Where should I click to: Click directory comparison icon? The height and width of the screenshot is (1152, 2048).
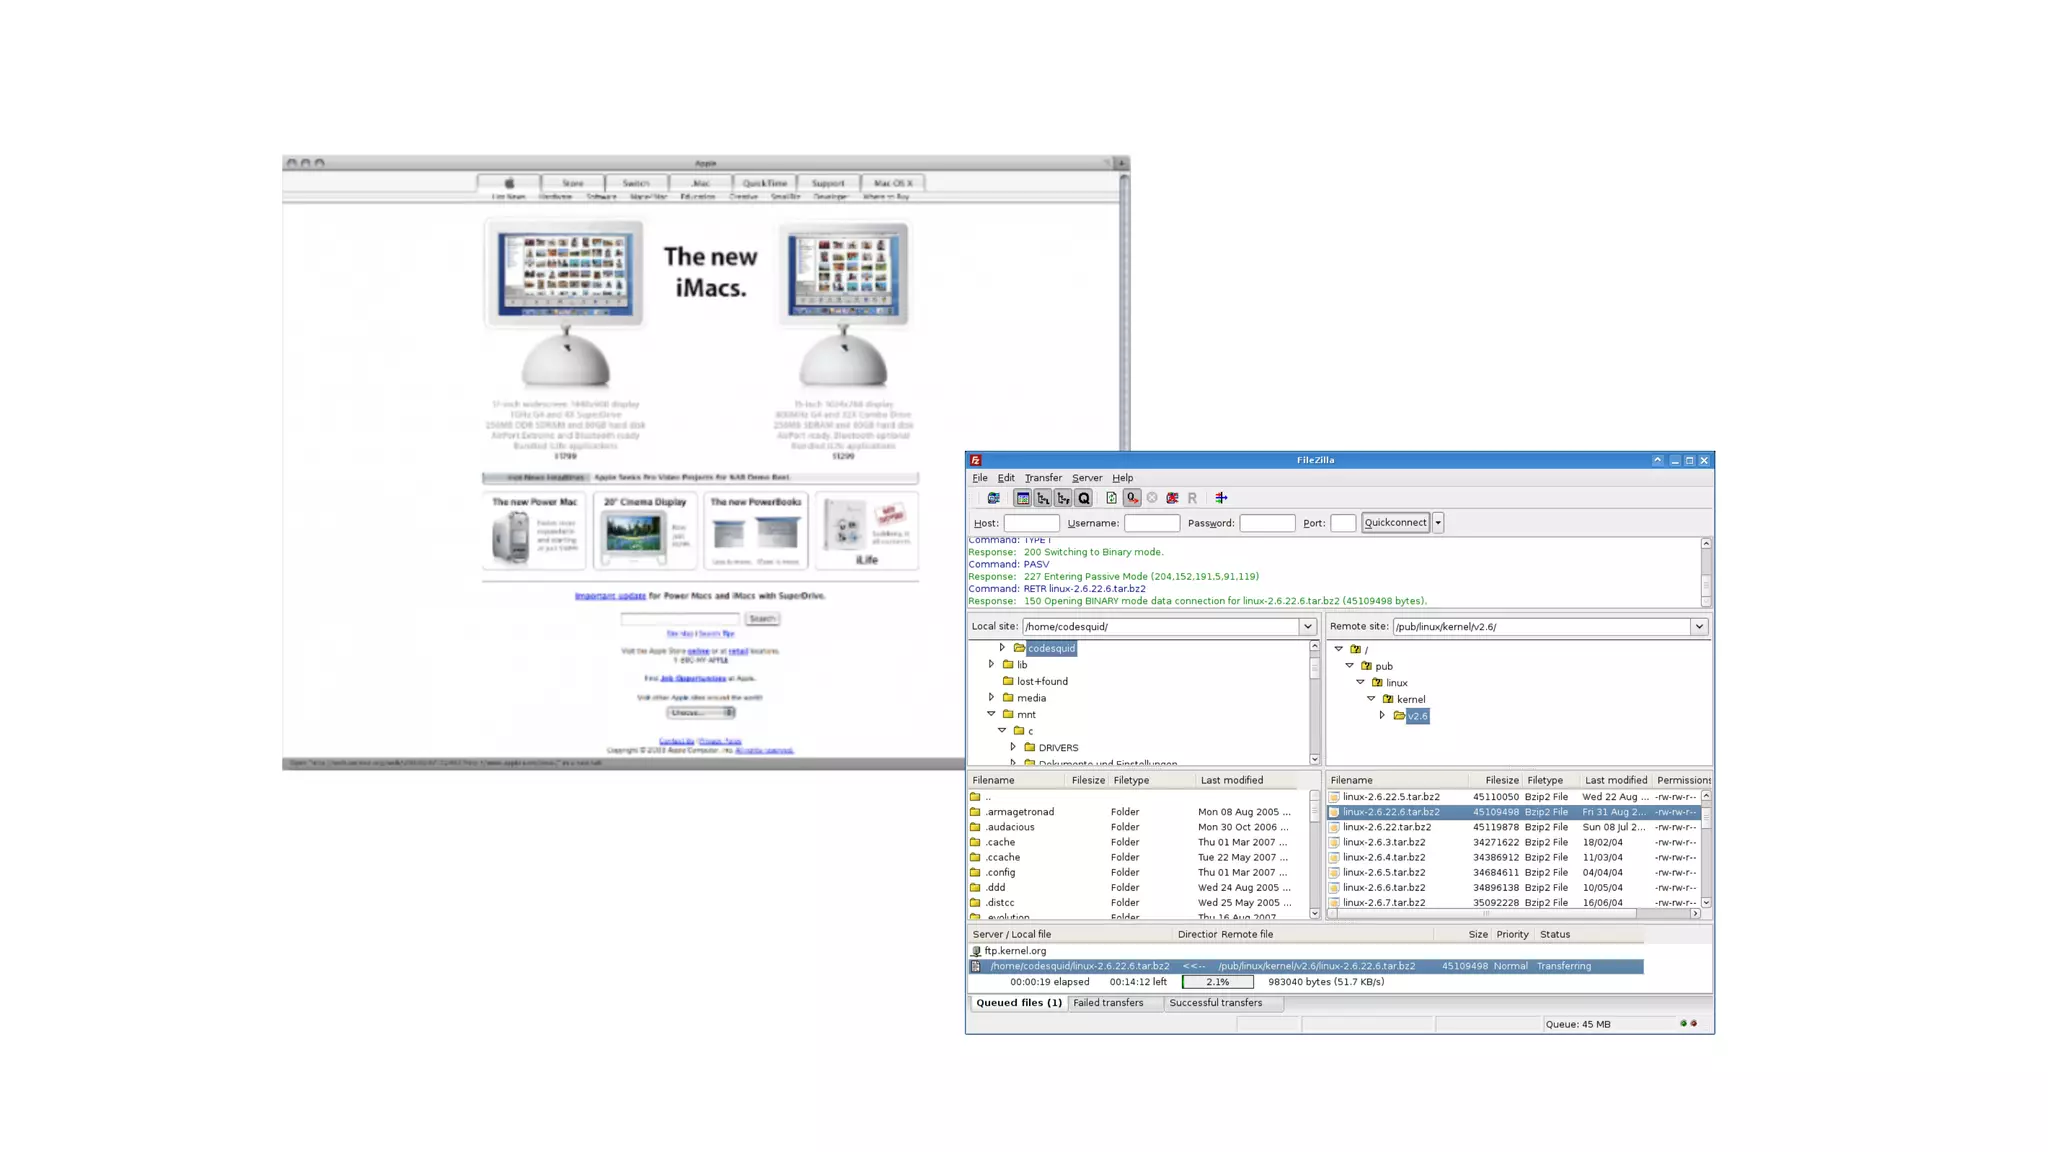tap(1221, 498)
